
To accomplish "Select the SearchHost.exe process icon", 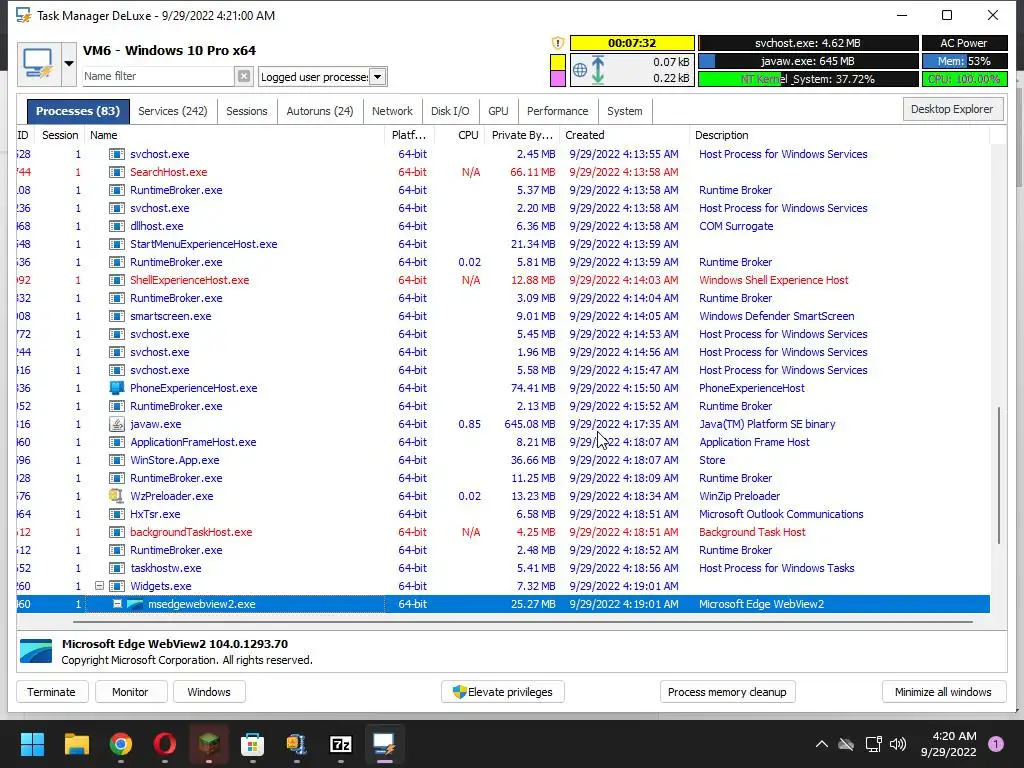I will click(x=117, y=172).
